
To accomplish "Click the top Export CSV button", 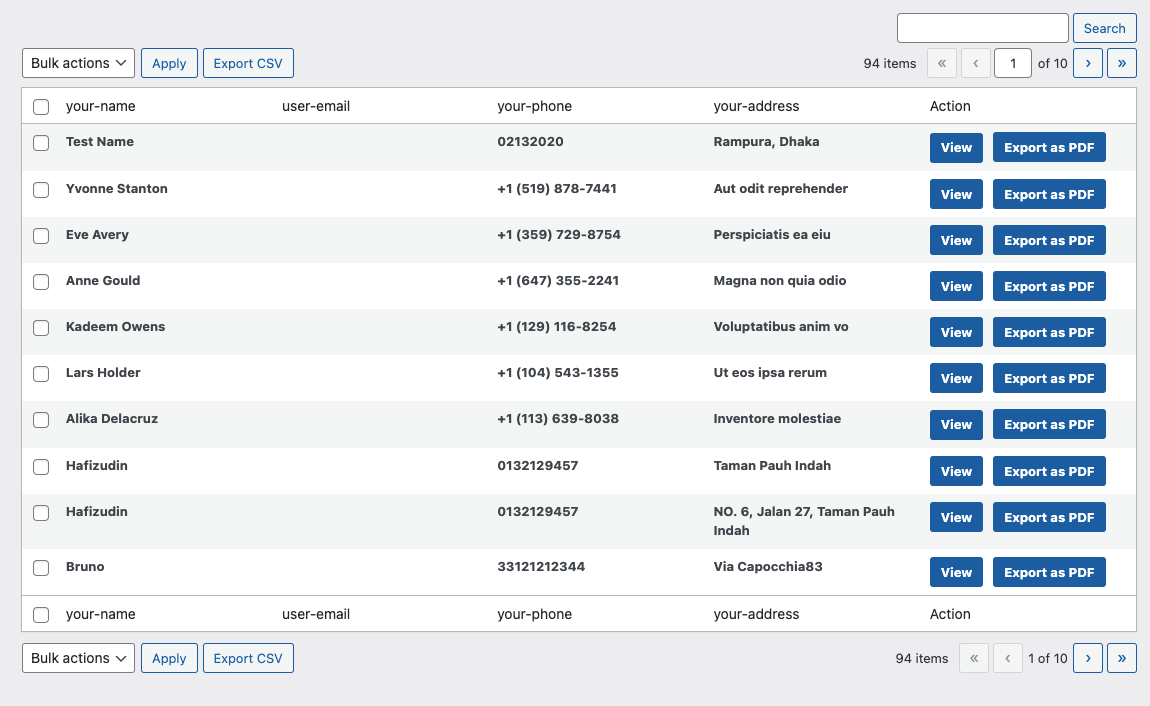I will click(248, 63).
